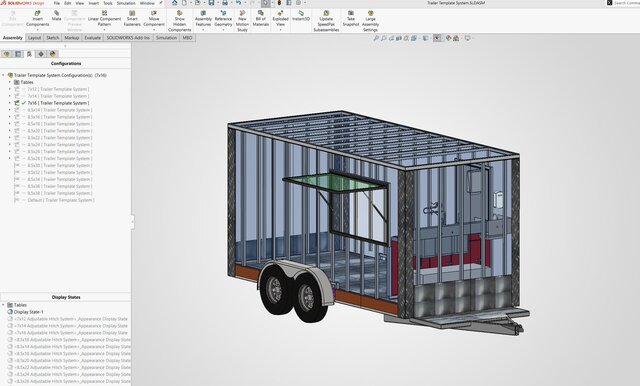Expand the active 7x16 configuration node
Screen dimensions: 640x386
point(10,103)
